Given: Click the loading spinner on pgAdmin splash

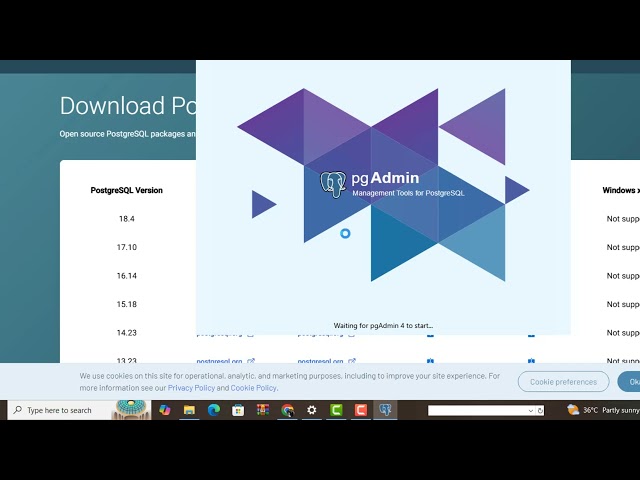Looking at the screenshot, I should 345,233.
